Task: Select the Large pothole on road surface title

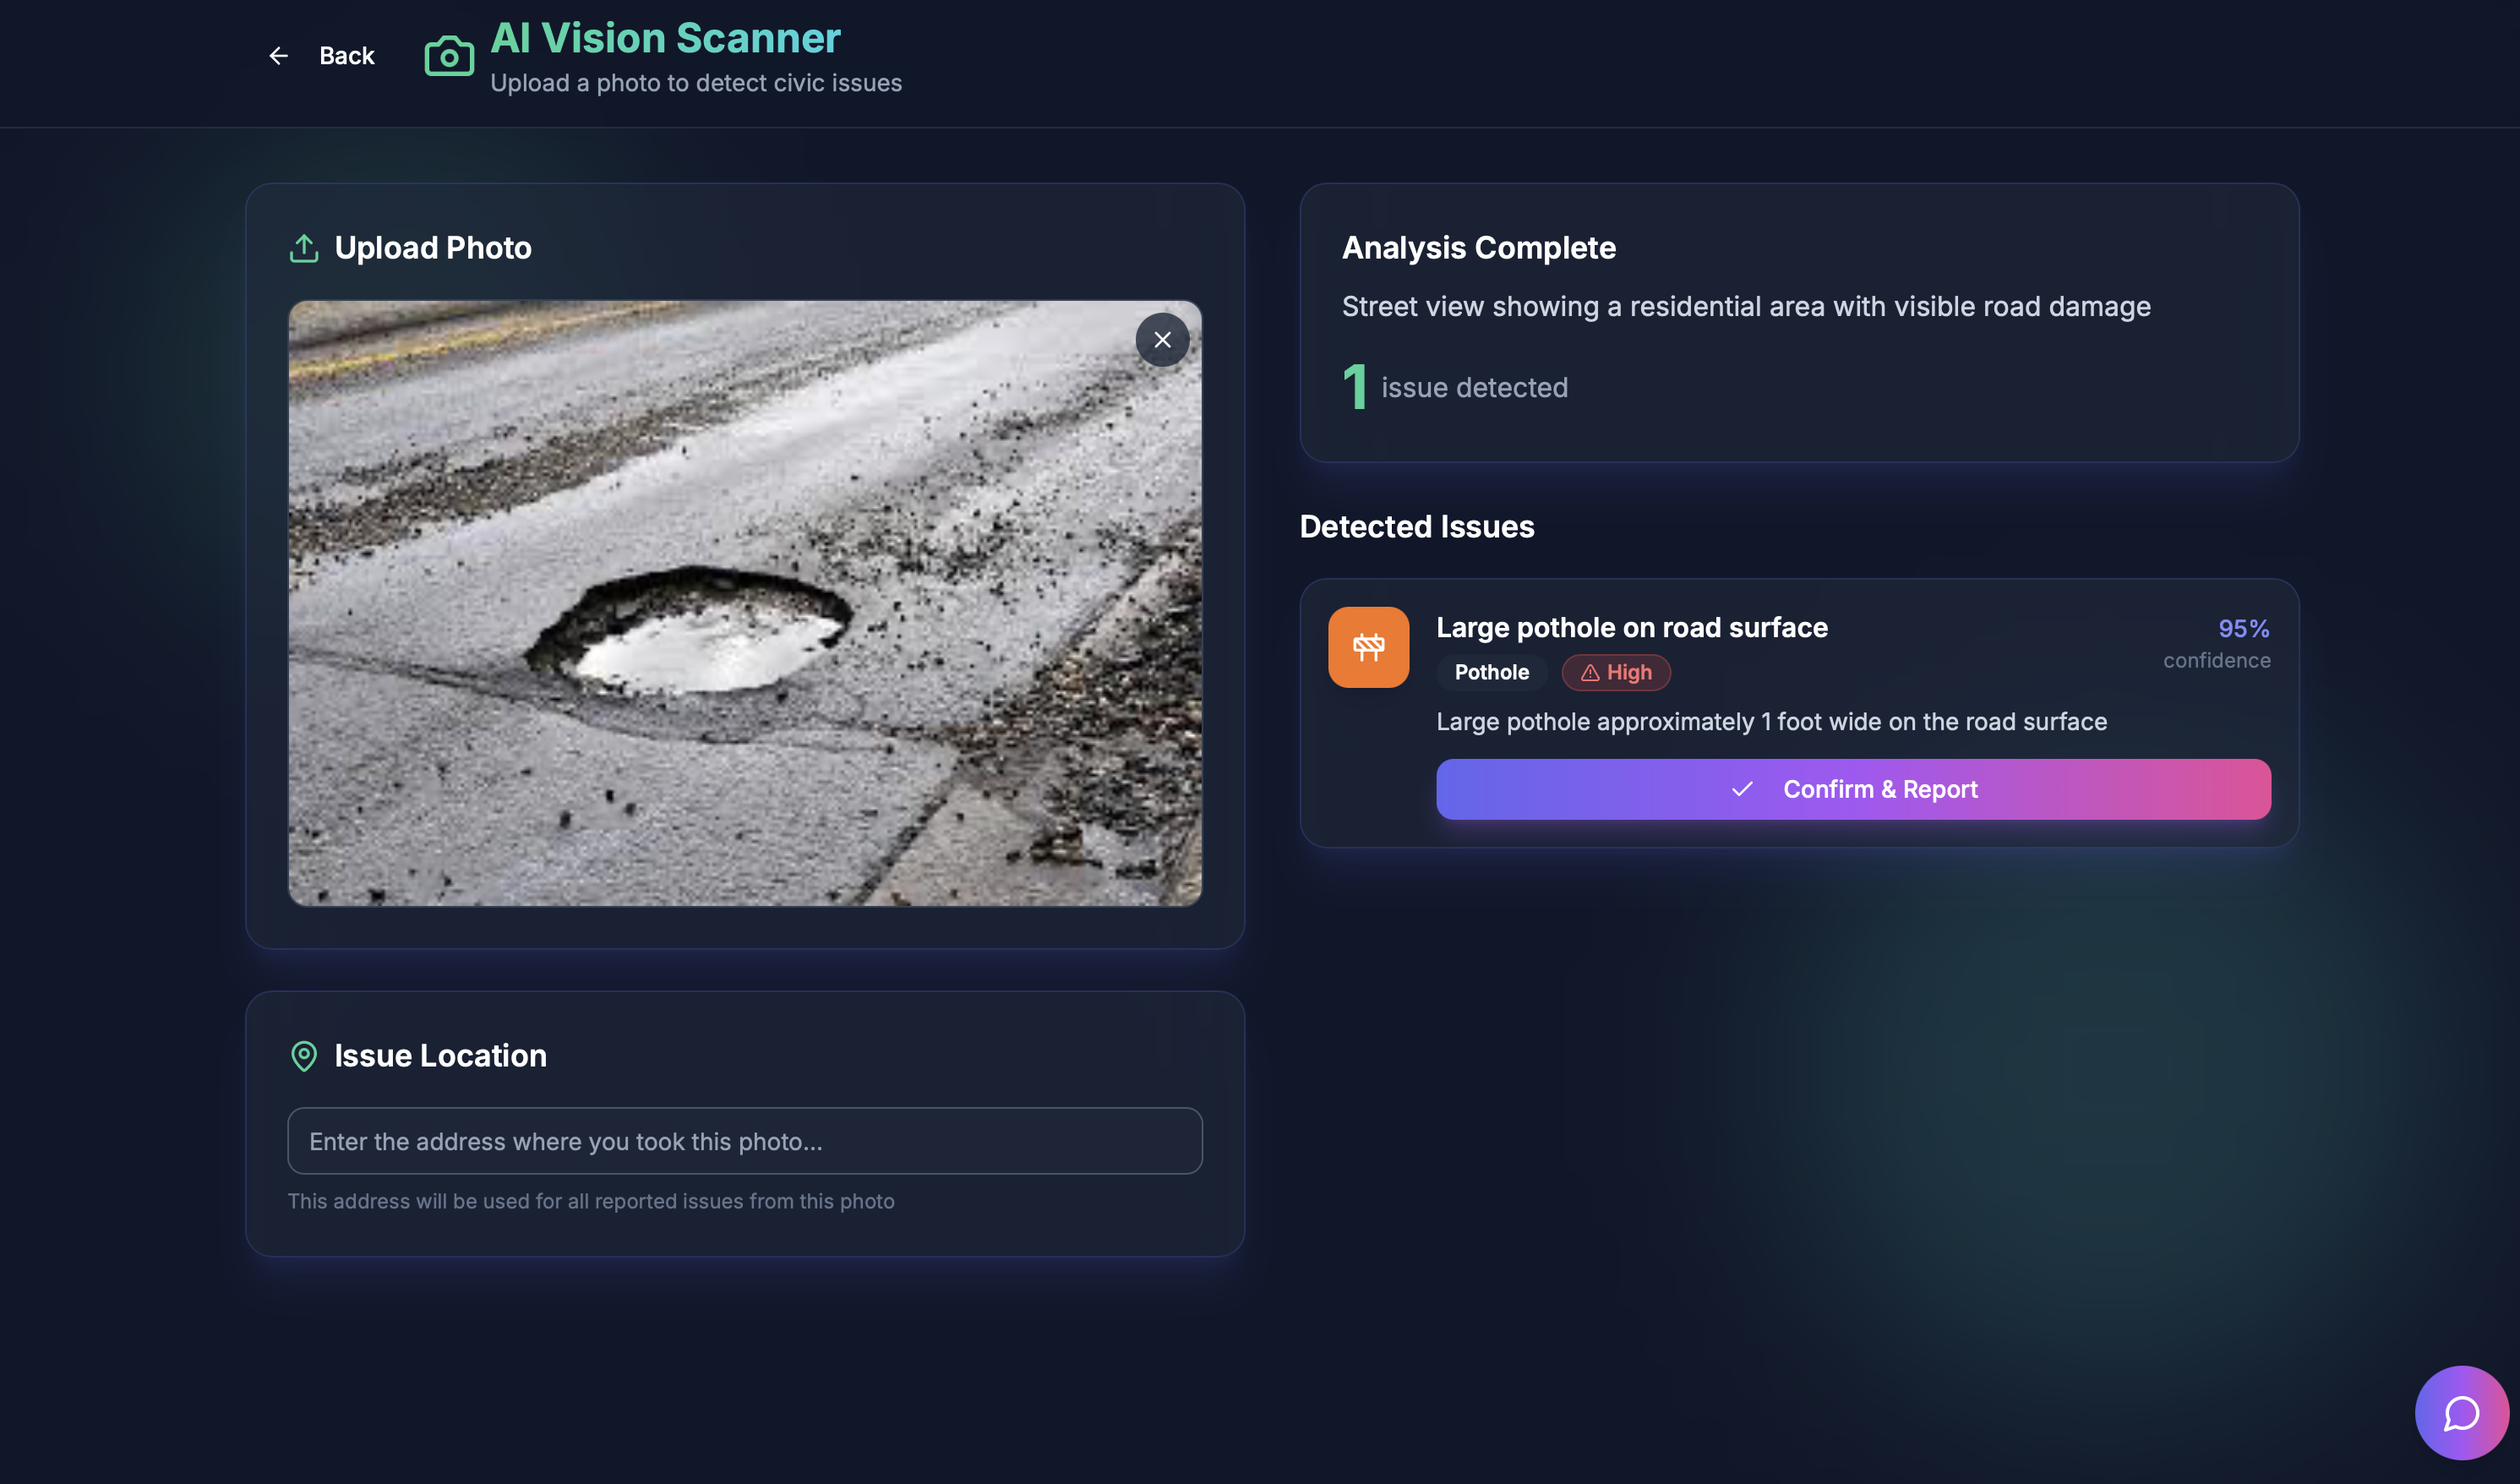Action: tap(1631, 628)
